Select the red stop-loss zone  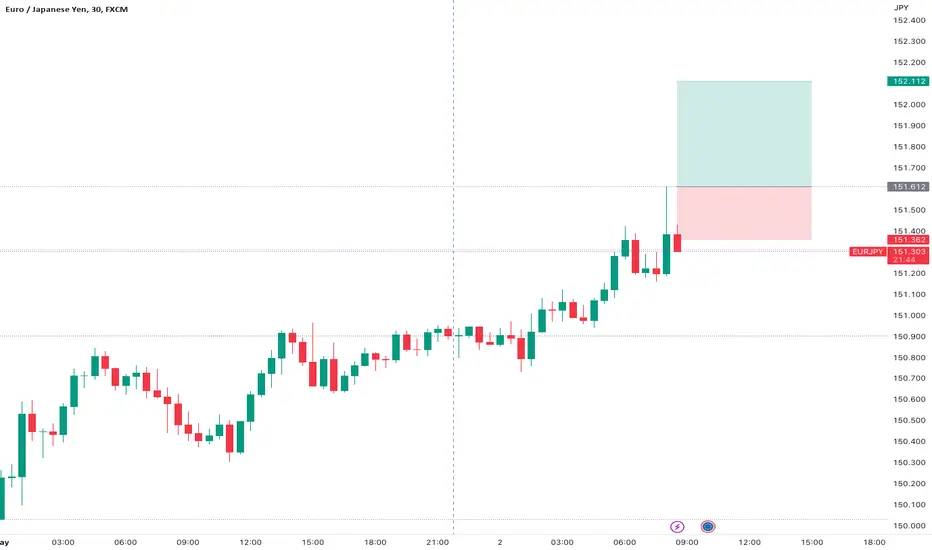(x=744, y=213)
